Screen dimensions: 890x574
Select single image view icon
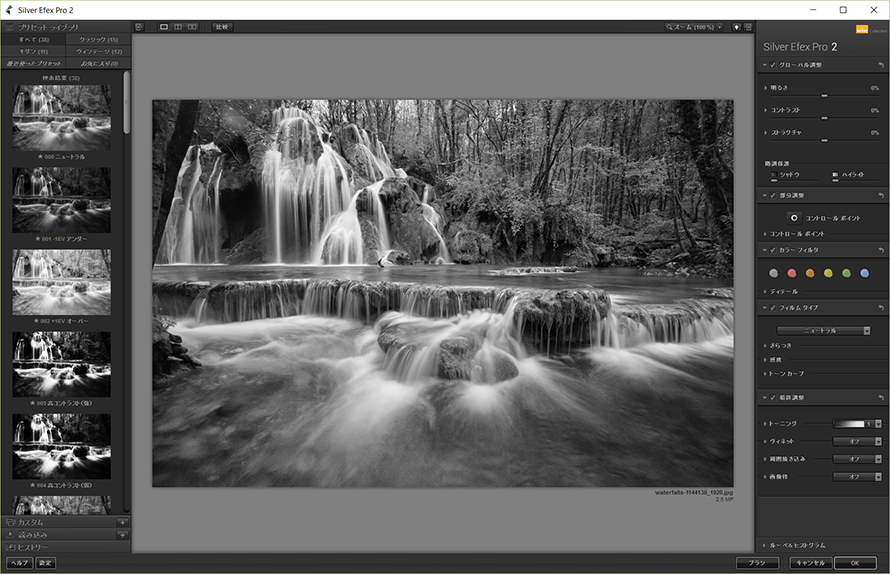164,27
